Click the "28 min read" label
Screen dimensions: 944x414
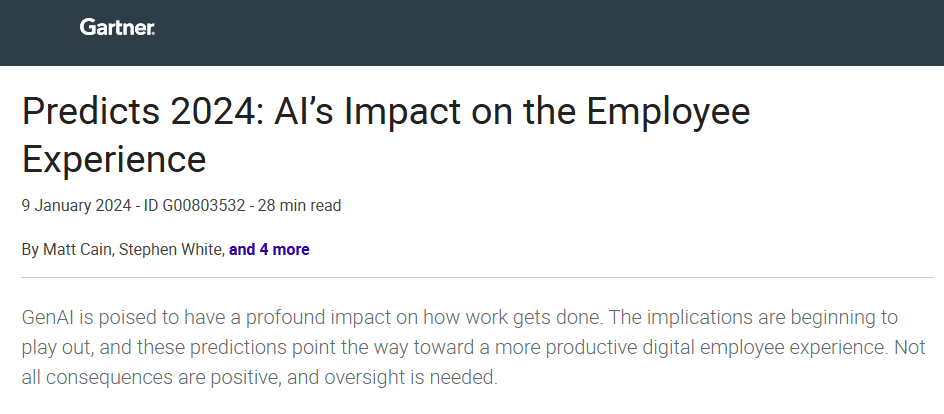[x=300, y=206]
